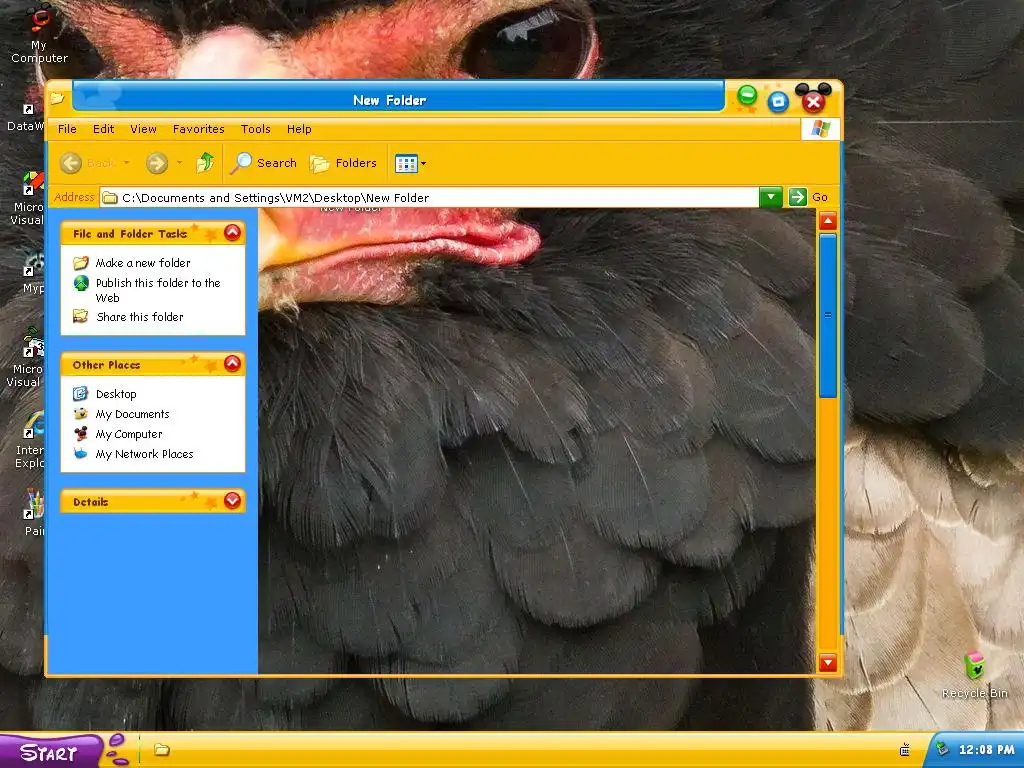This screenshot has width=1024, height=768.
Task: Collapse the Other Places panel
Action: coord(232,364)
